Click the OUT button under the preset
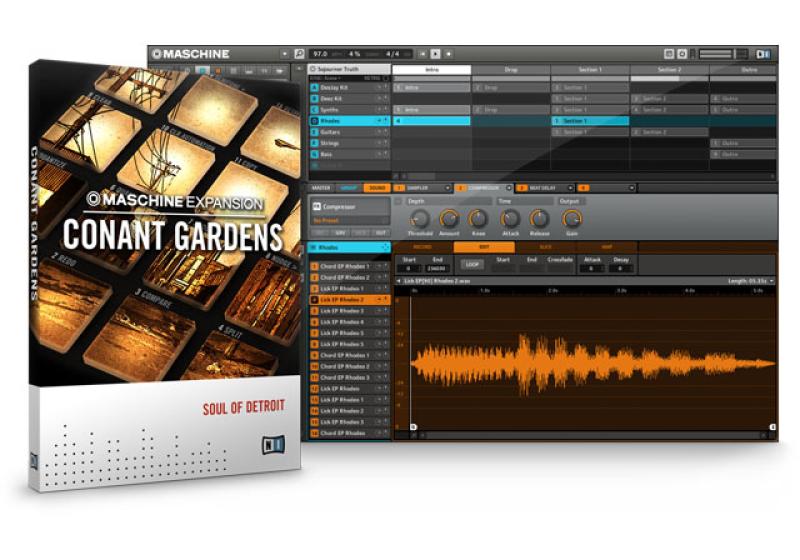 point(380,233)
